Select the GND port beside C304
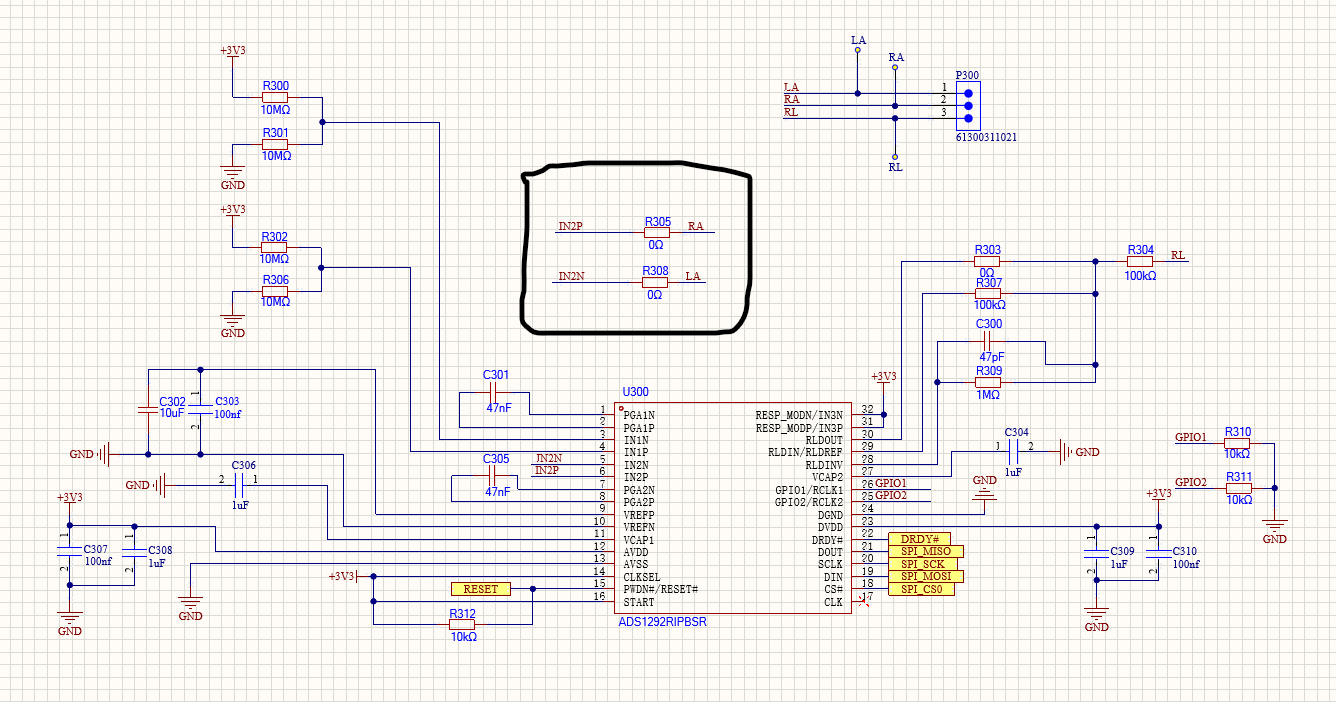Image resolution: width=1336 pixels, height=702 pixels. point(1079,452)
